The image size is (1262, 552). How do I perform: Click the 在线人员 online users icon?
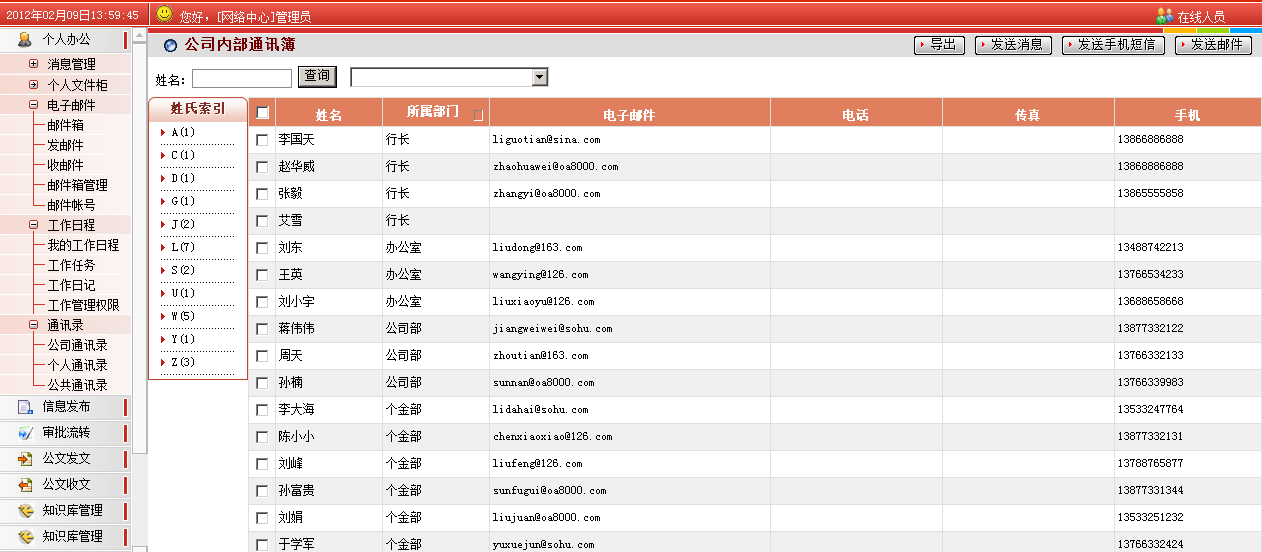[x=1164, y=16]
